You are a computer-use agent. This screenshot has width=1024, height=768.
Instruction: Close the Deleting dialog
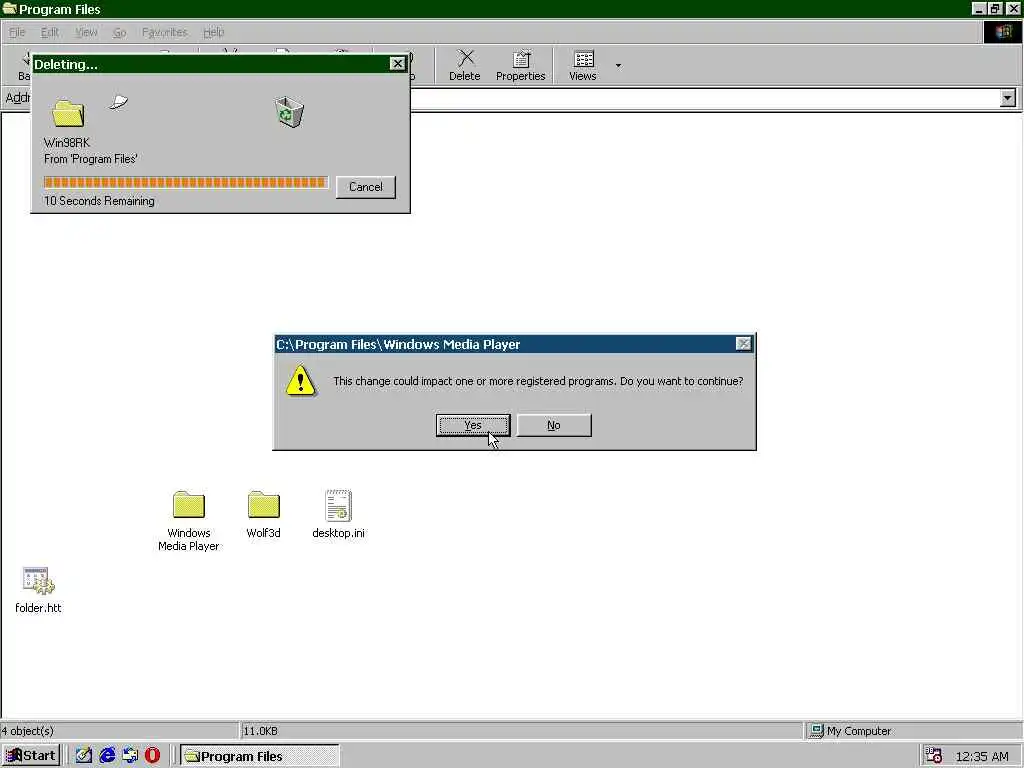pyautogui.click(x=397, y=63)
